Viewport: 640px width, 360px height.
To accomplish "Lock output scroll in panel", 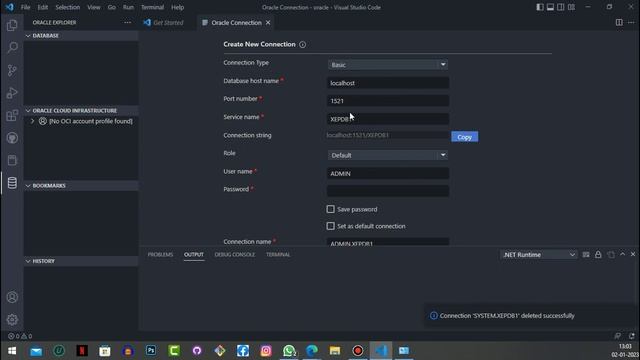I will click(598, 255).
